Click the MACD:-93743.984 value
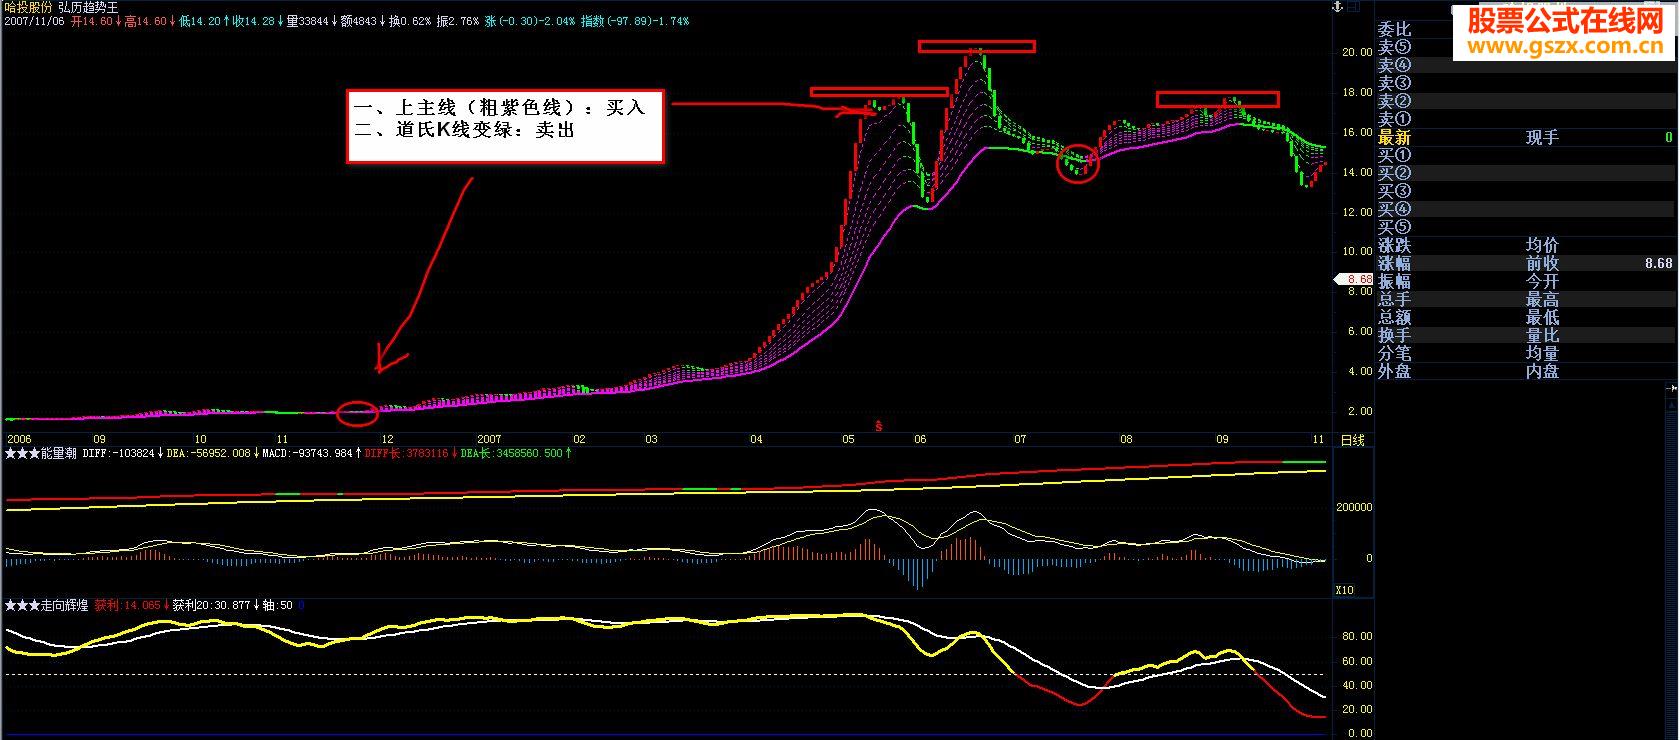 coord(306,454)
